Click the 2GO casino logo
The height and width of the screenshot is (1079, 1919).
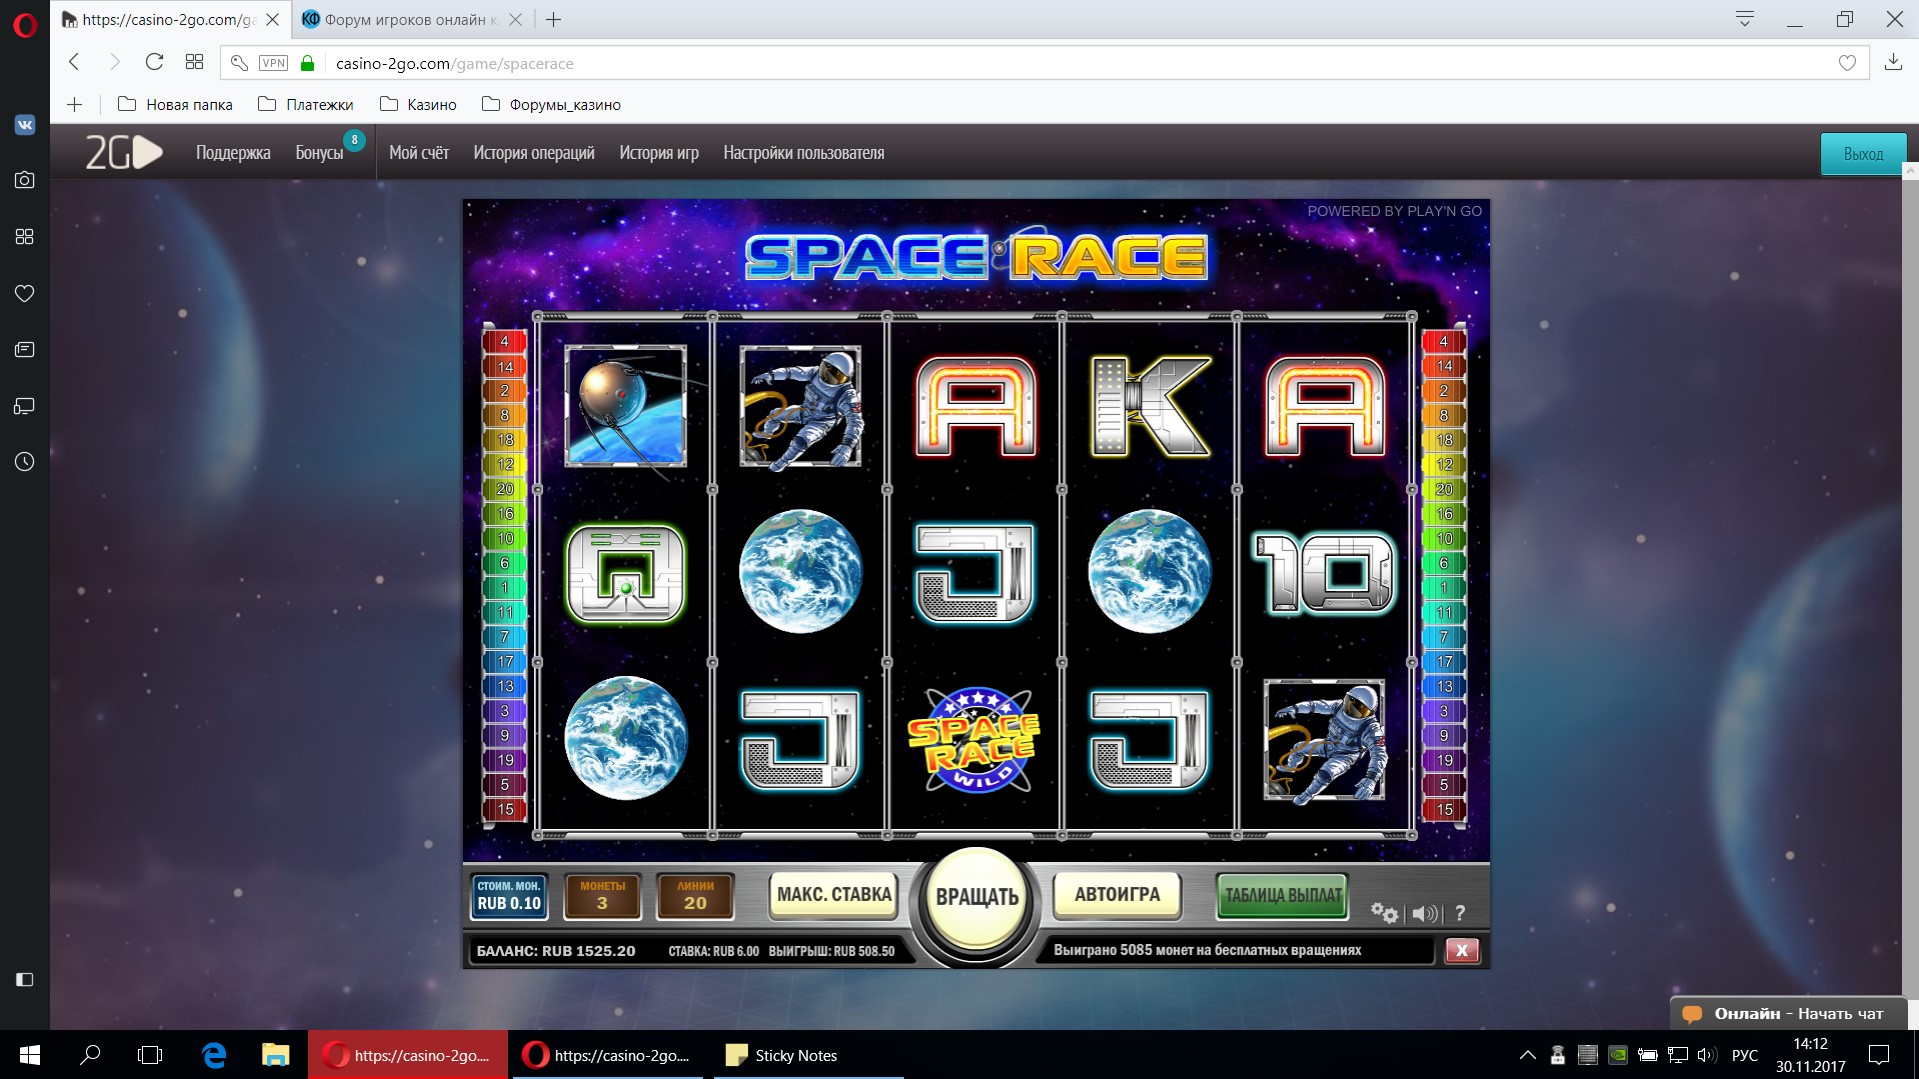coord(123,152)
